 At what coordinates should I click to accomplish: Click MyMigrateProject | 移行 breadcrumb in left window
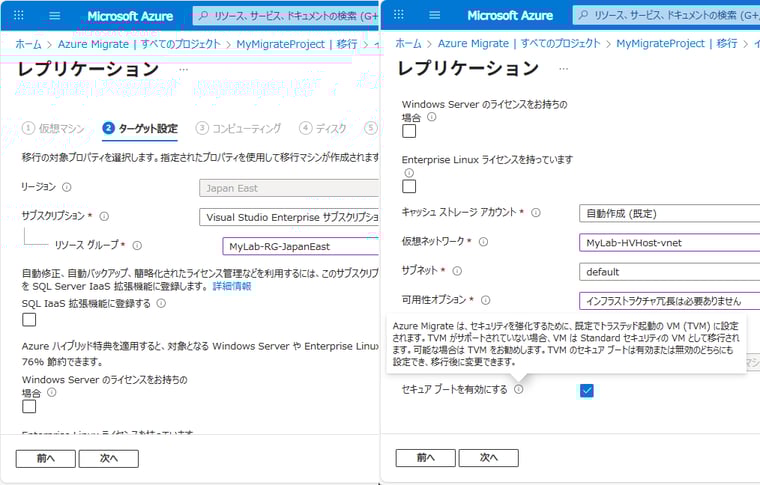click(297, 44)
